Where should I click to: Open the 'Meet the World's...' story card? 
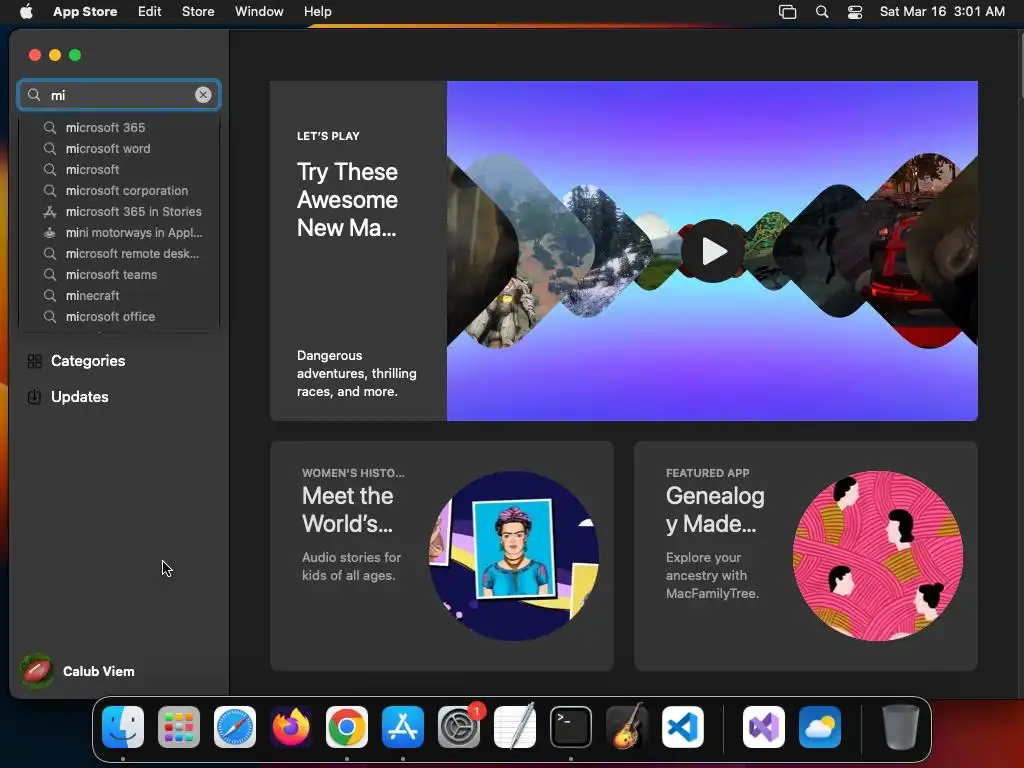pyautogui.click(x=441, y=556)
